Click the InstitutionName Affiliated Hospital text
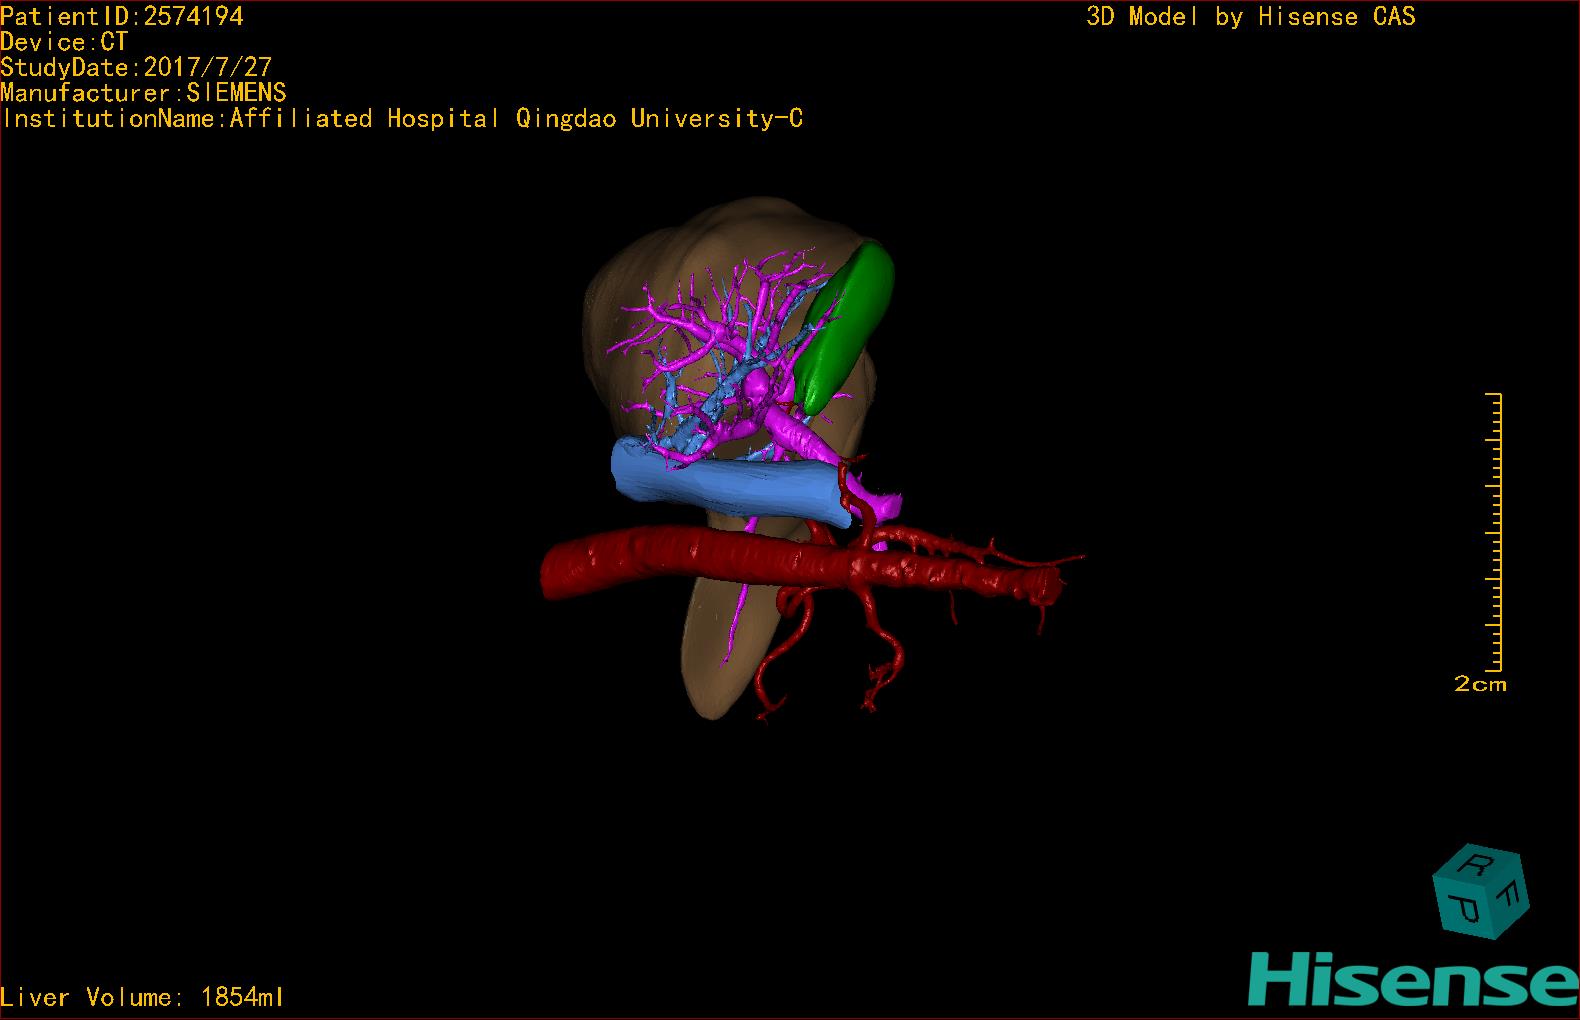 (402, 118)
